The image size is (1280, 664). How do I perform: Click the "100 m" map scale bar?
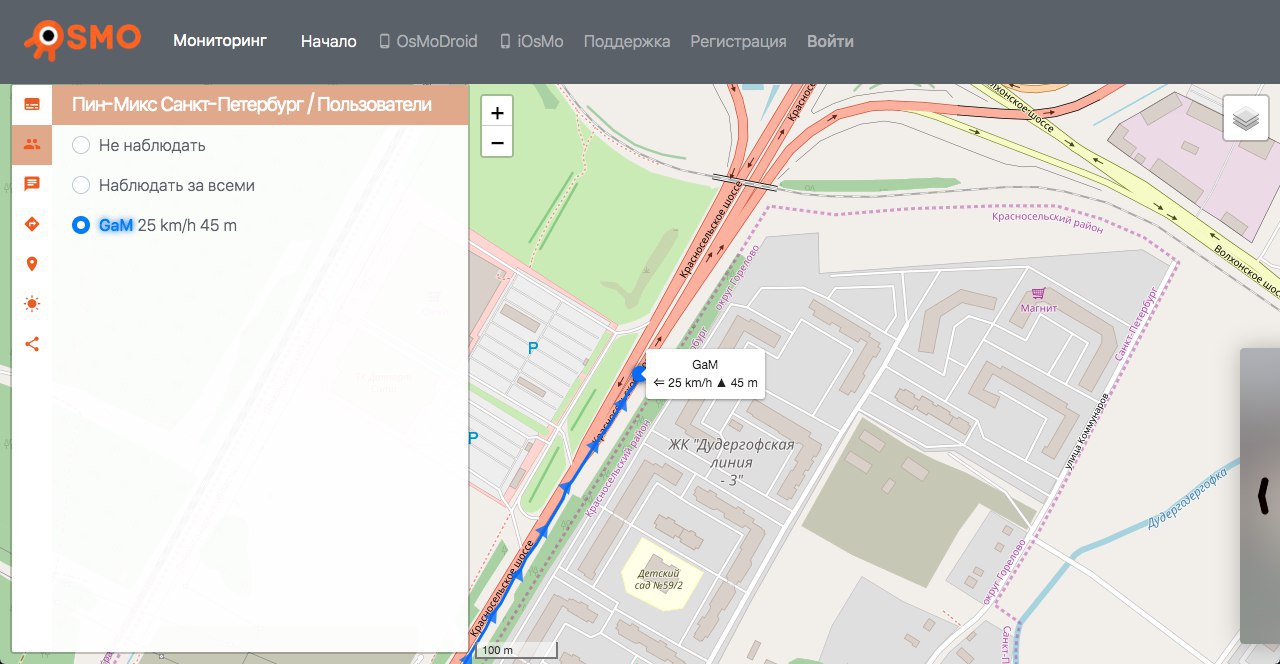(x=516, y=650)
